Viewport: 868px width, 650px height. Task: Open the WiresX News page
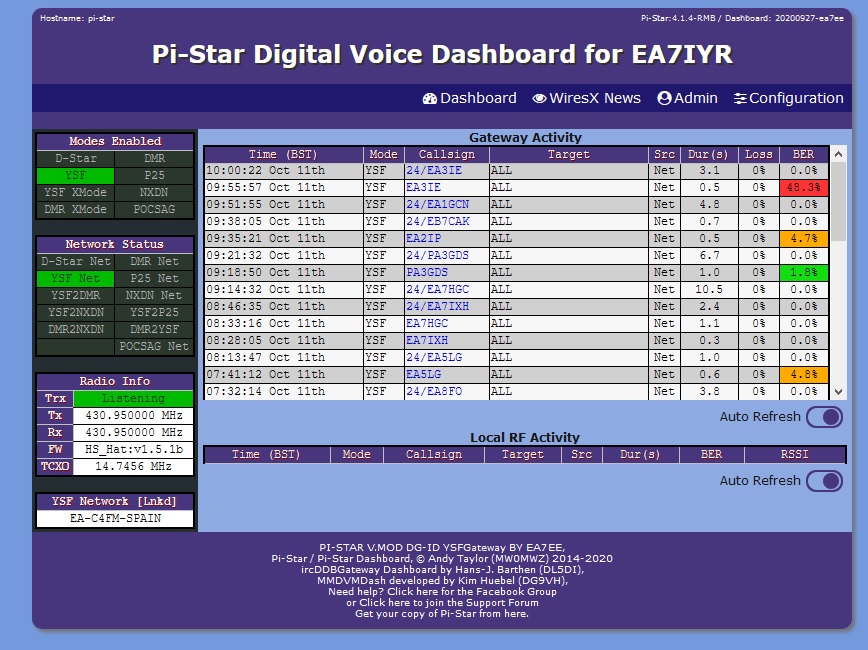coord(586,99)
